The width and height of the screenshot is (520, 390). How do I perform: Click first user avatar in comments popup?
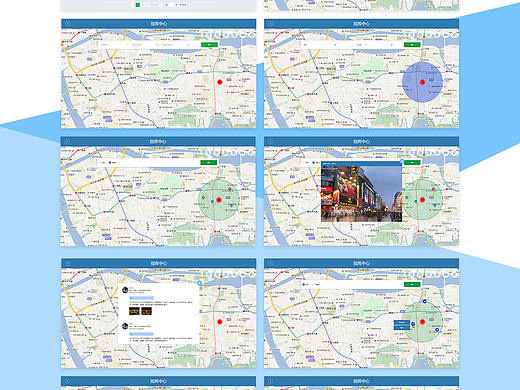[125, 290]
